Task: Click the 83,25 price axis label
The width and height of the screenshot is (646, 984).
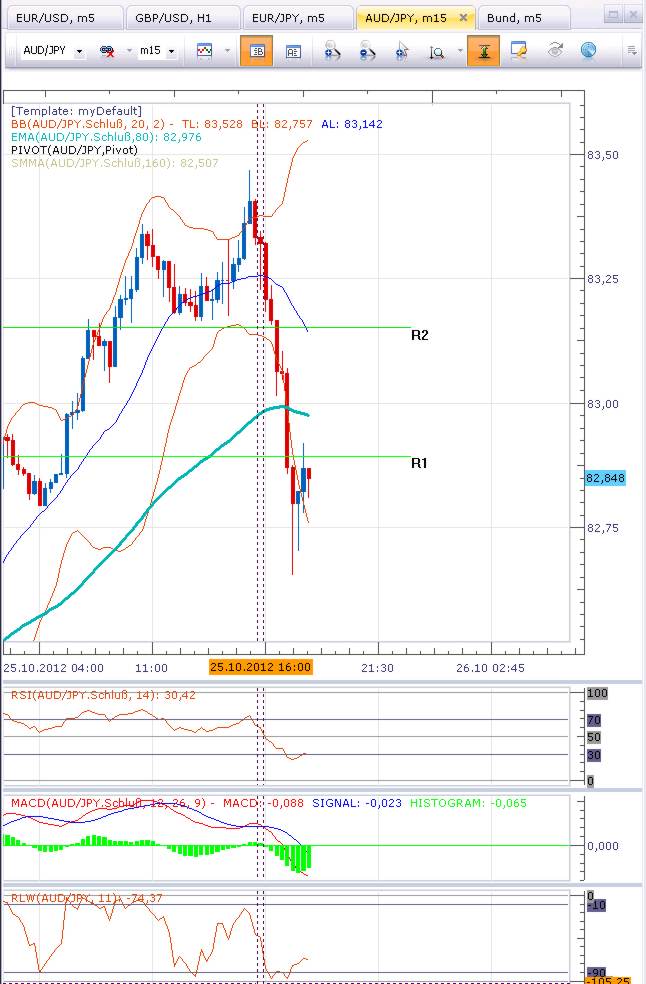Action: coord(603,279)
